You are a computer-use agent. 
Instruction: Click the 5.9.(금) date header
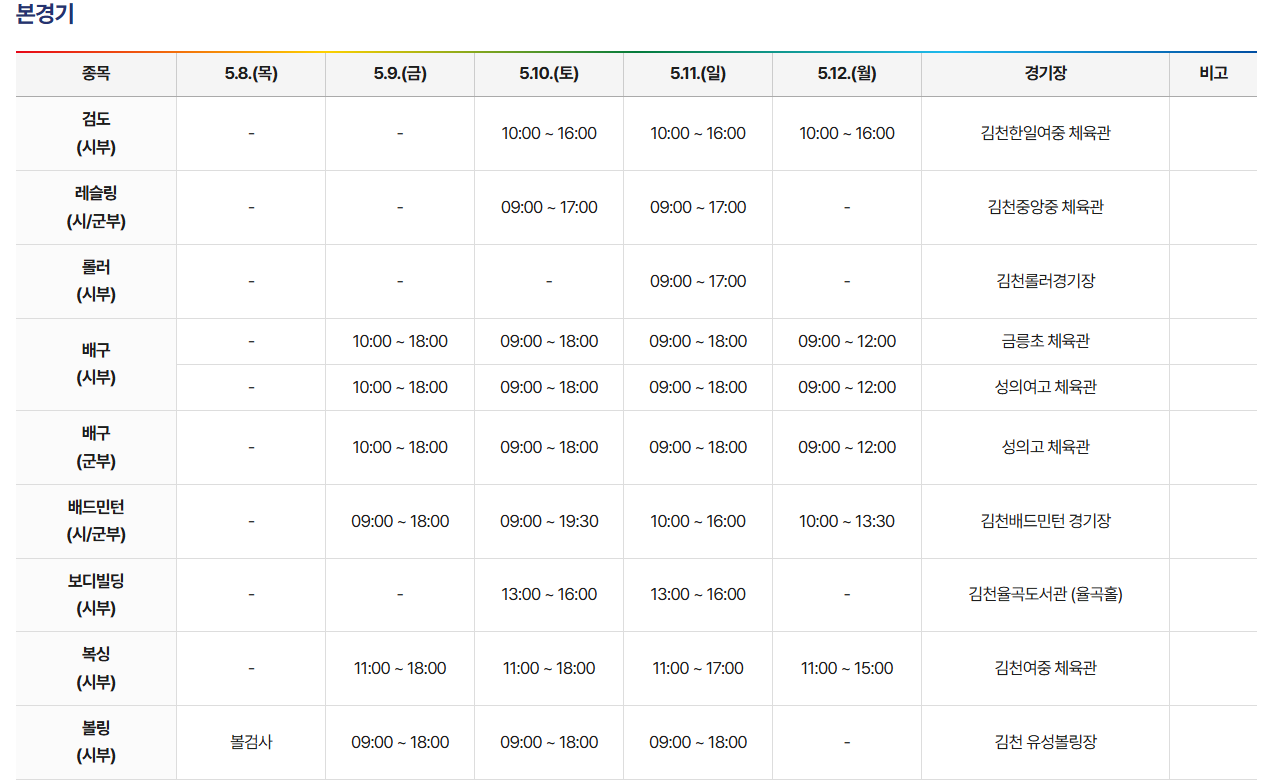click(399, 74)
